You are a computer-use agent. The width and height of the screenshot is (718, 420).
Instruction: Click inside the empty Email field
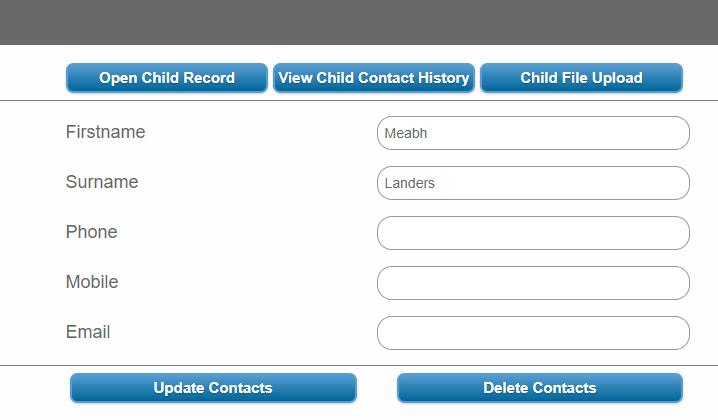[x=533, y=333]
